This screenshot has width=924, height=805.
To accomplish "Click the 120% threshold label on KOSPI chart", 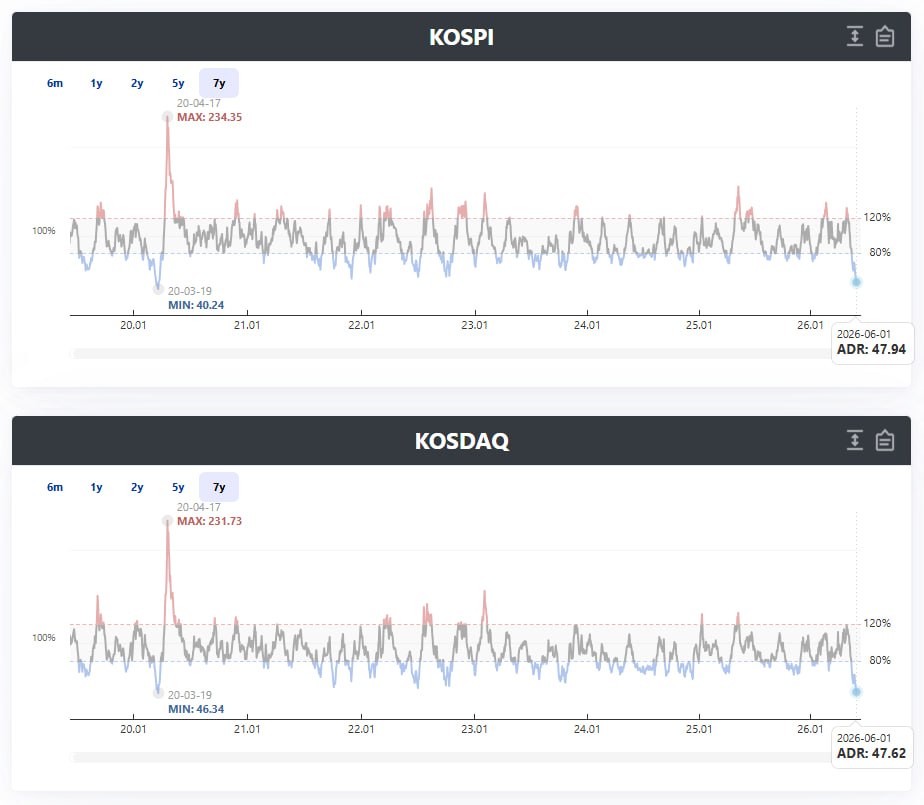I will [x=877, y=217].
